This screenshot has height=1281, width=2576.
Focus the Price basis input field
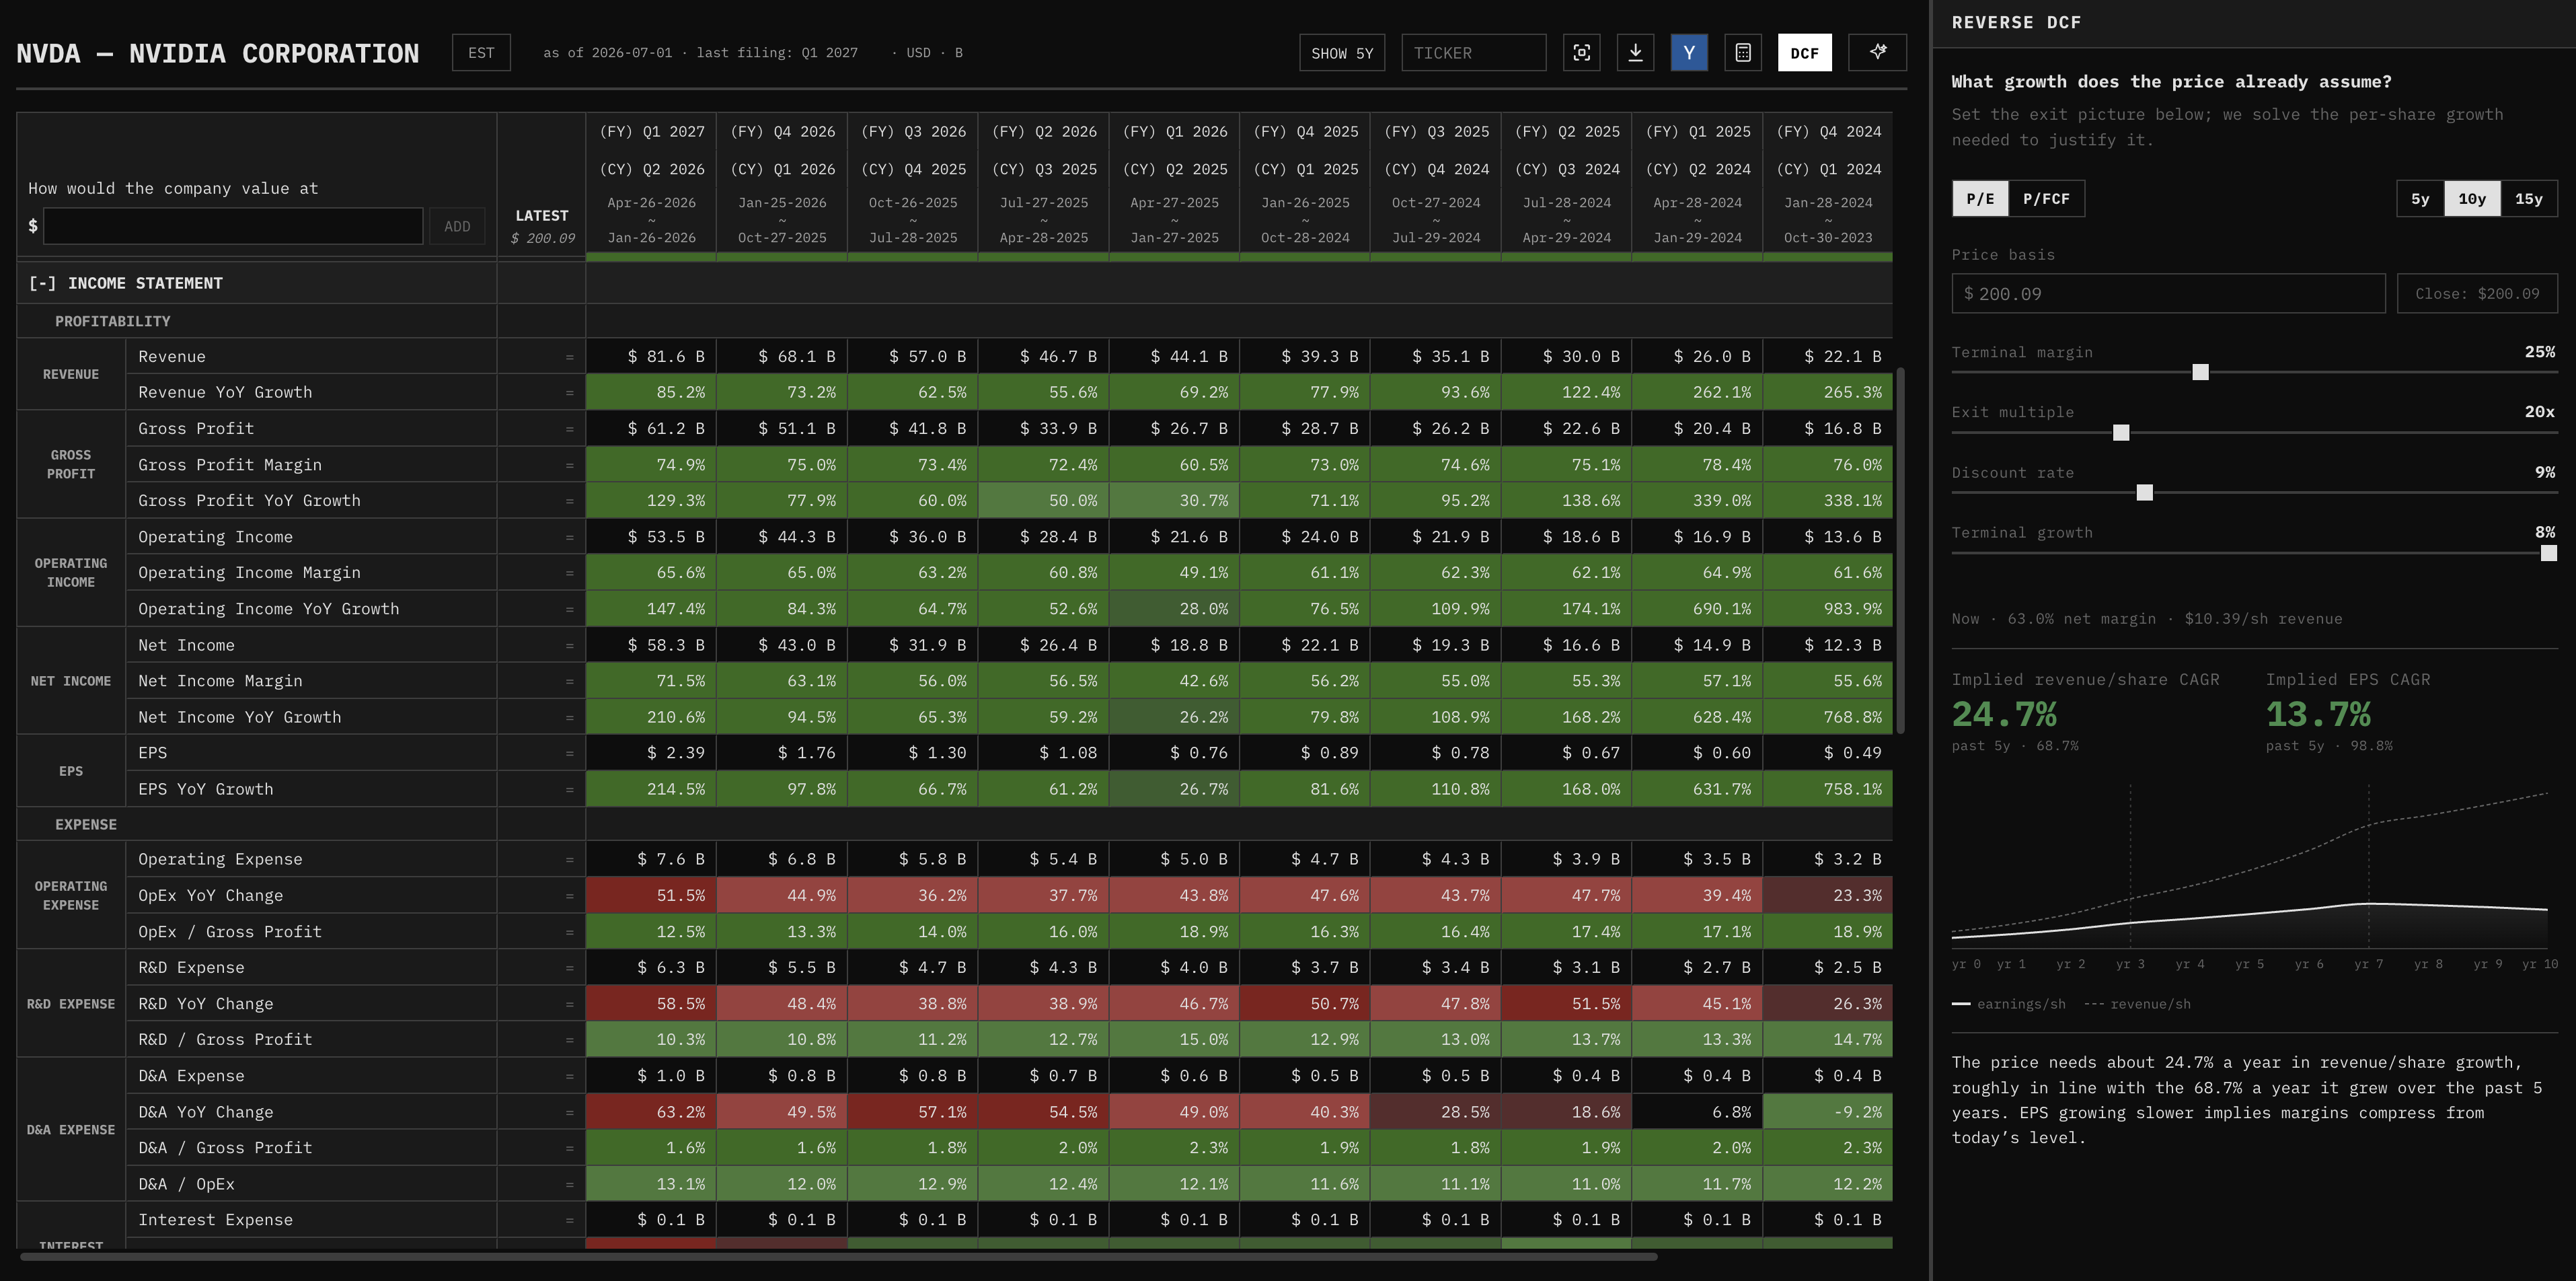pos(2168,294)
